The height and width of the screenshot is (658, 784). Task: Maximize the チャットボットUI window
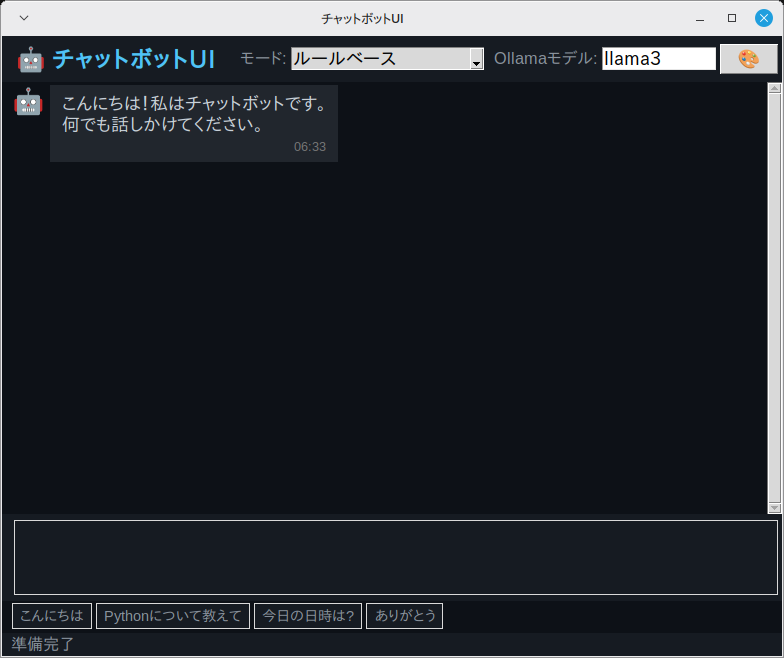[732, 18]
